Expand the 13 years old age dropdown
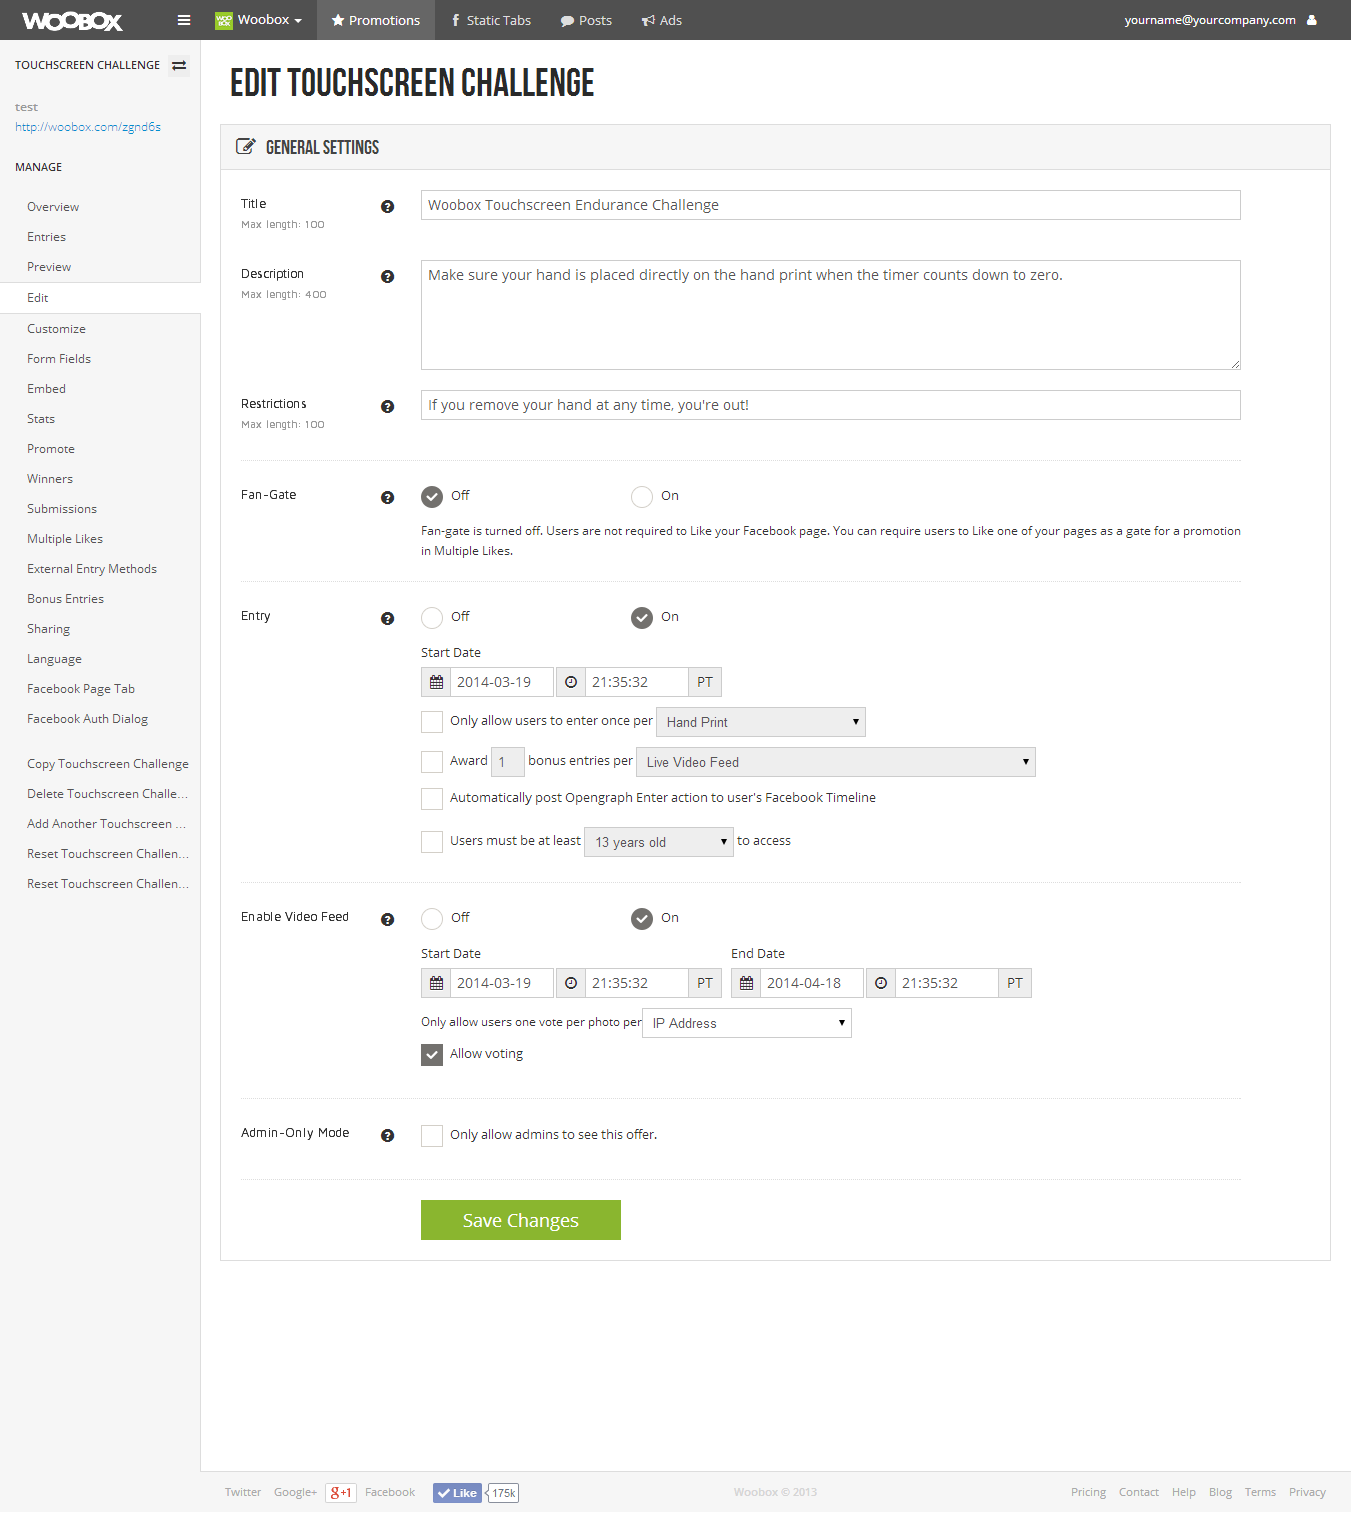 [659, 842]
